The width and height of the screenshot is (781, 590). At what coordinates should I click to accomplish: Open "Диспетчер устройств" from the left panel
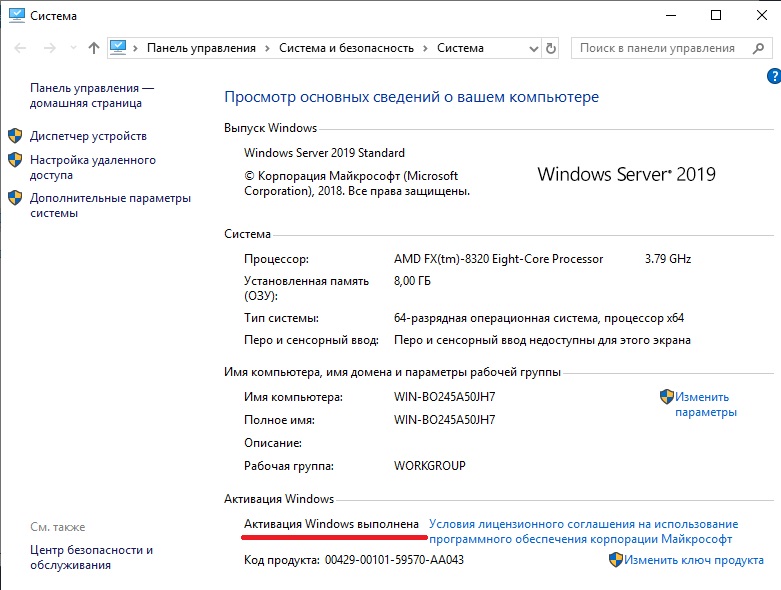click(x=88, y=136)
